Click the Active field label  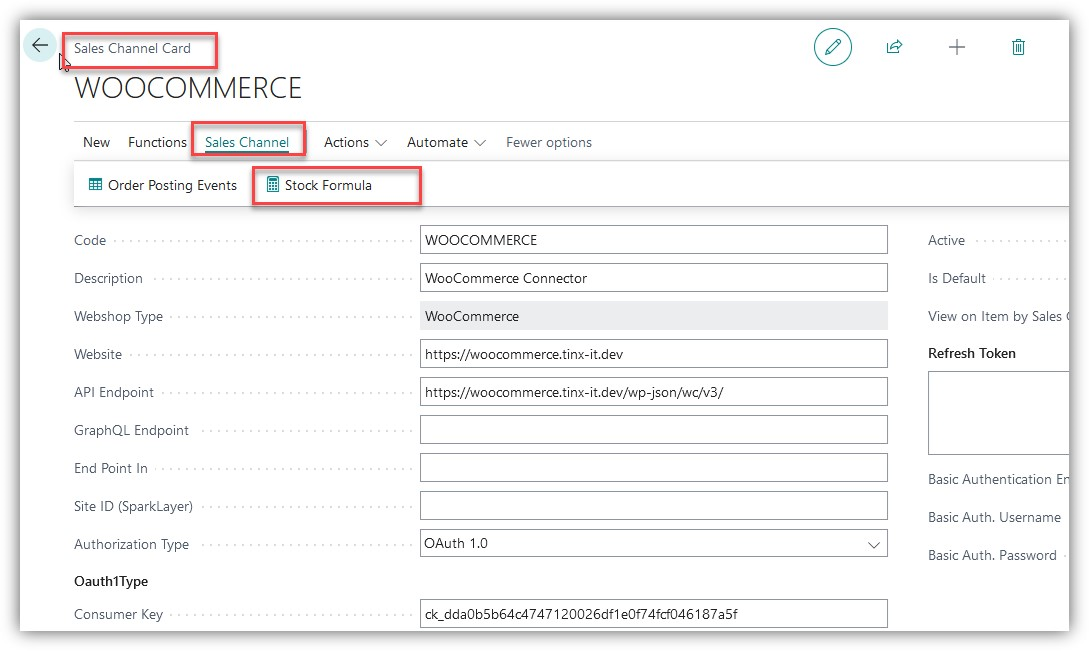(x=946, y=240)
